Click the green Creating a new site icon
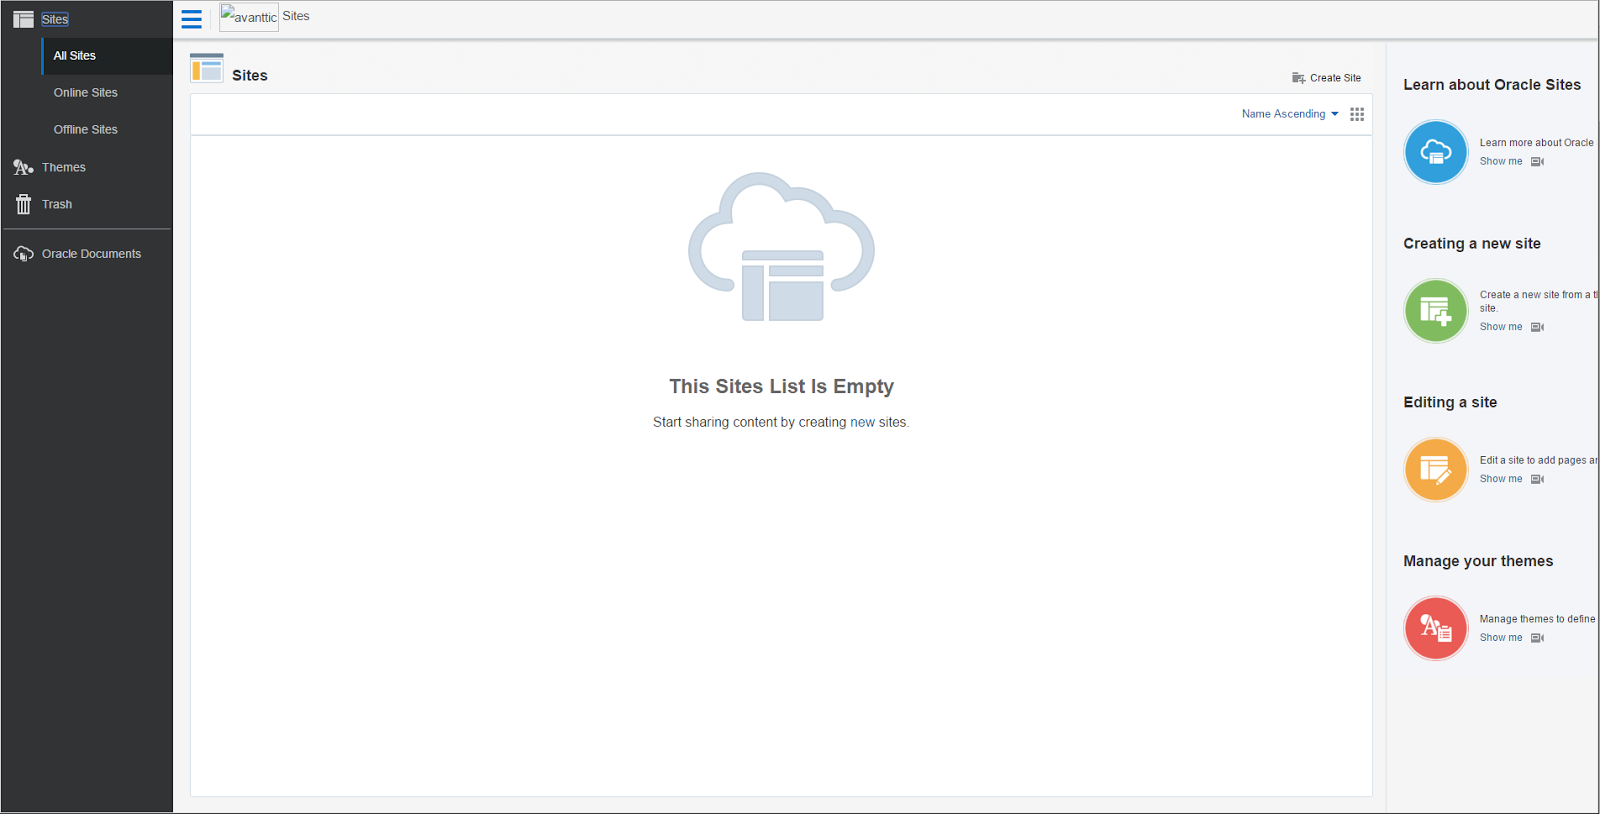The width and height of the screenshot is (1600, 814). pos(1436,311)
